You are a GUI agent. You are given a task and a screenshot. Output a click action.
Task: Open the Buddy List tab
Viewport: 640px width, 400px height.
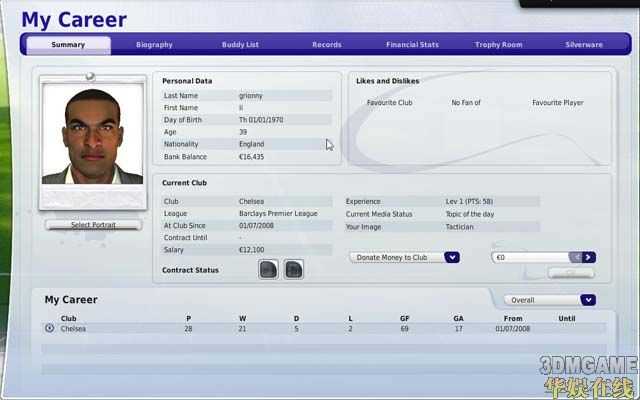pyautogui.click(x=240, y=45)
